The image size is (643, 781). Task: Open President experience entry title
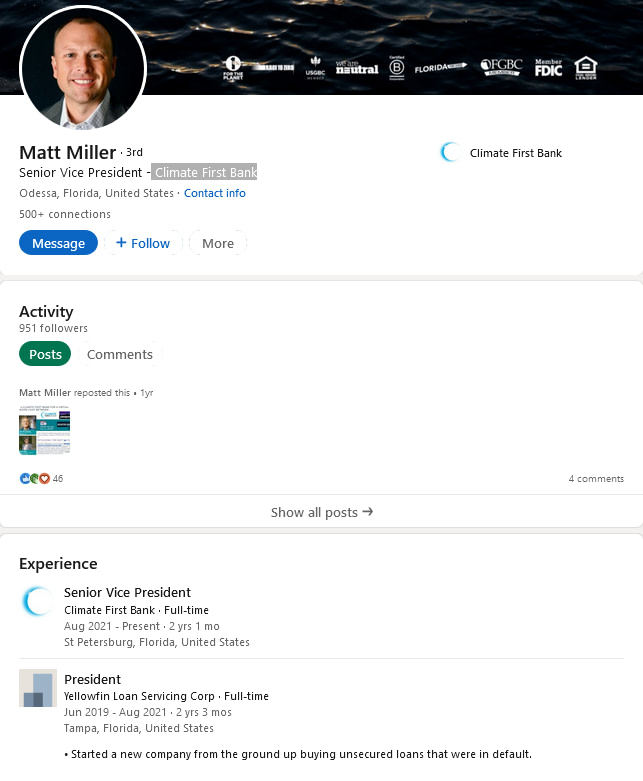pos(92,679)
